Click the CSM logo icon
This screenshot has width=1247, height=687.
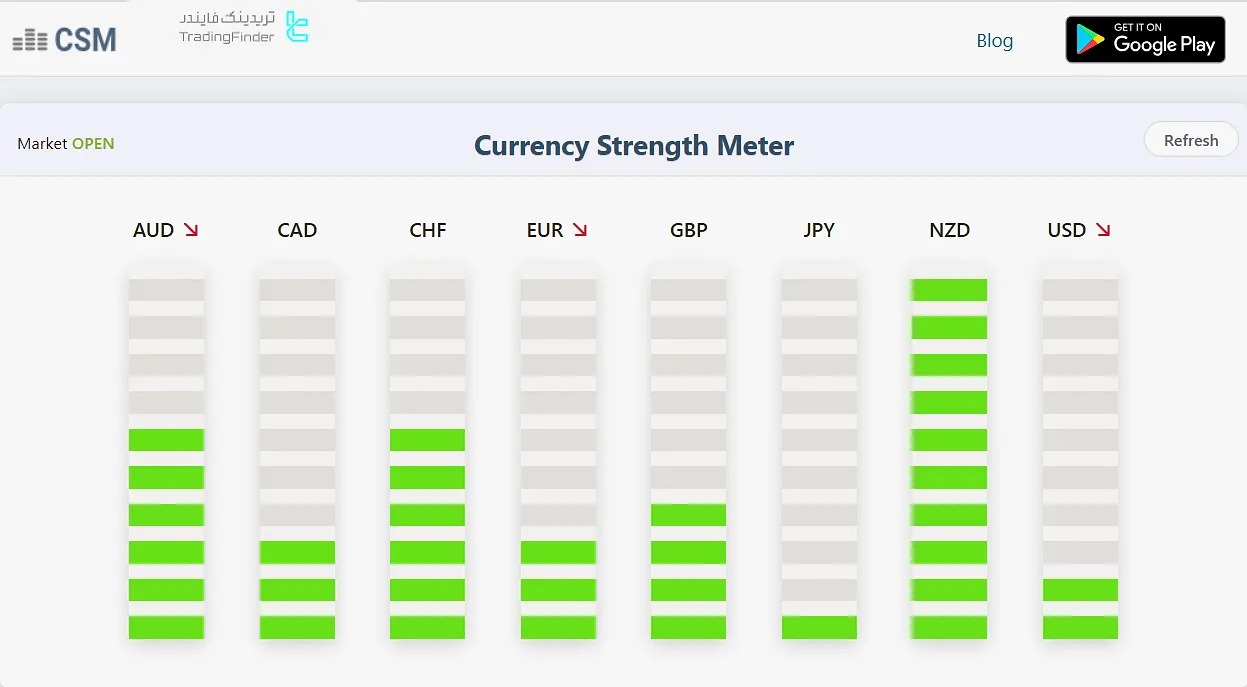tap(30, 40)
